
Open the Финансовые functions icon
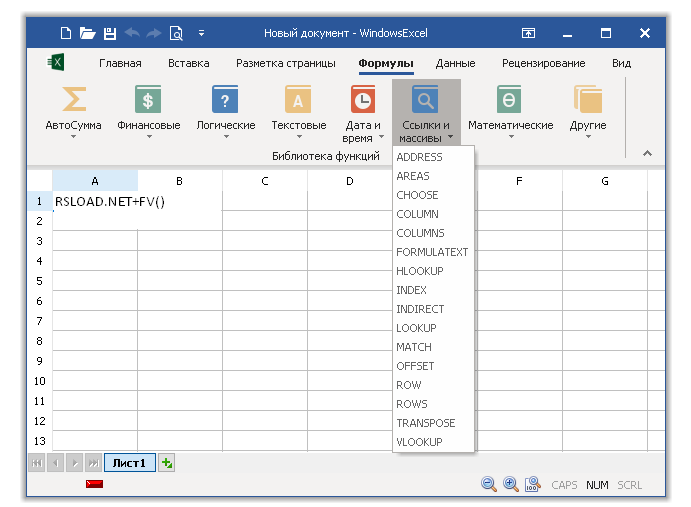[x=148, y=99]
